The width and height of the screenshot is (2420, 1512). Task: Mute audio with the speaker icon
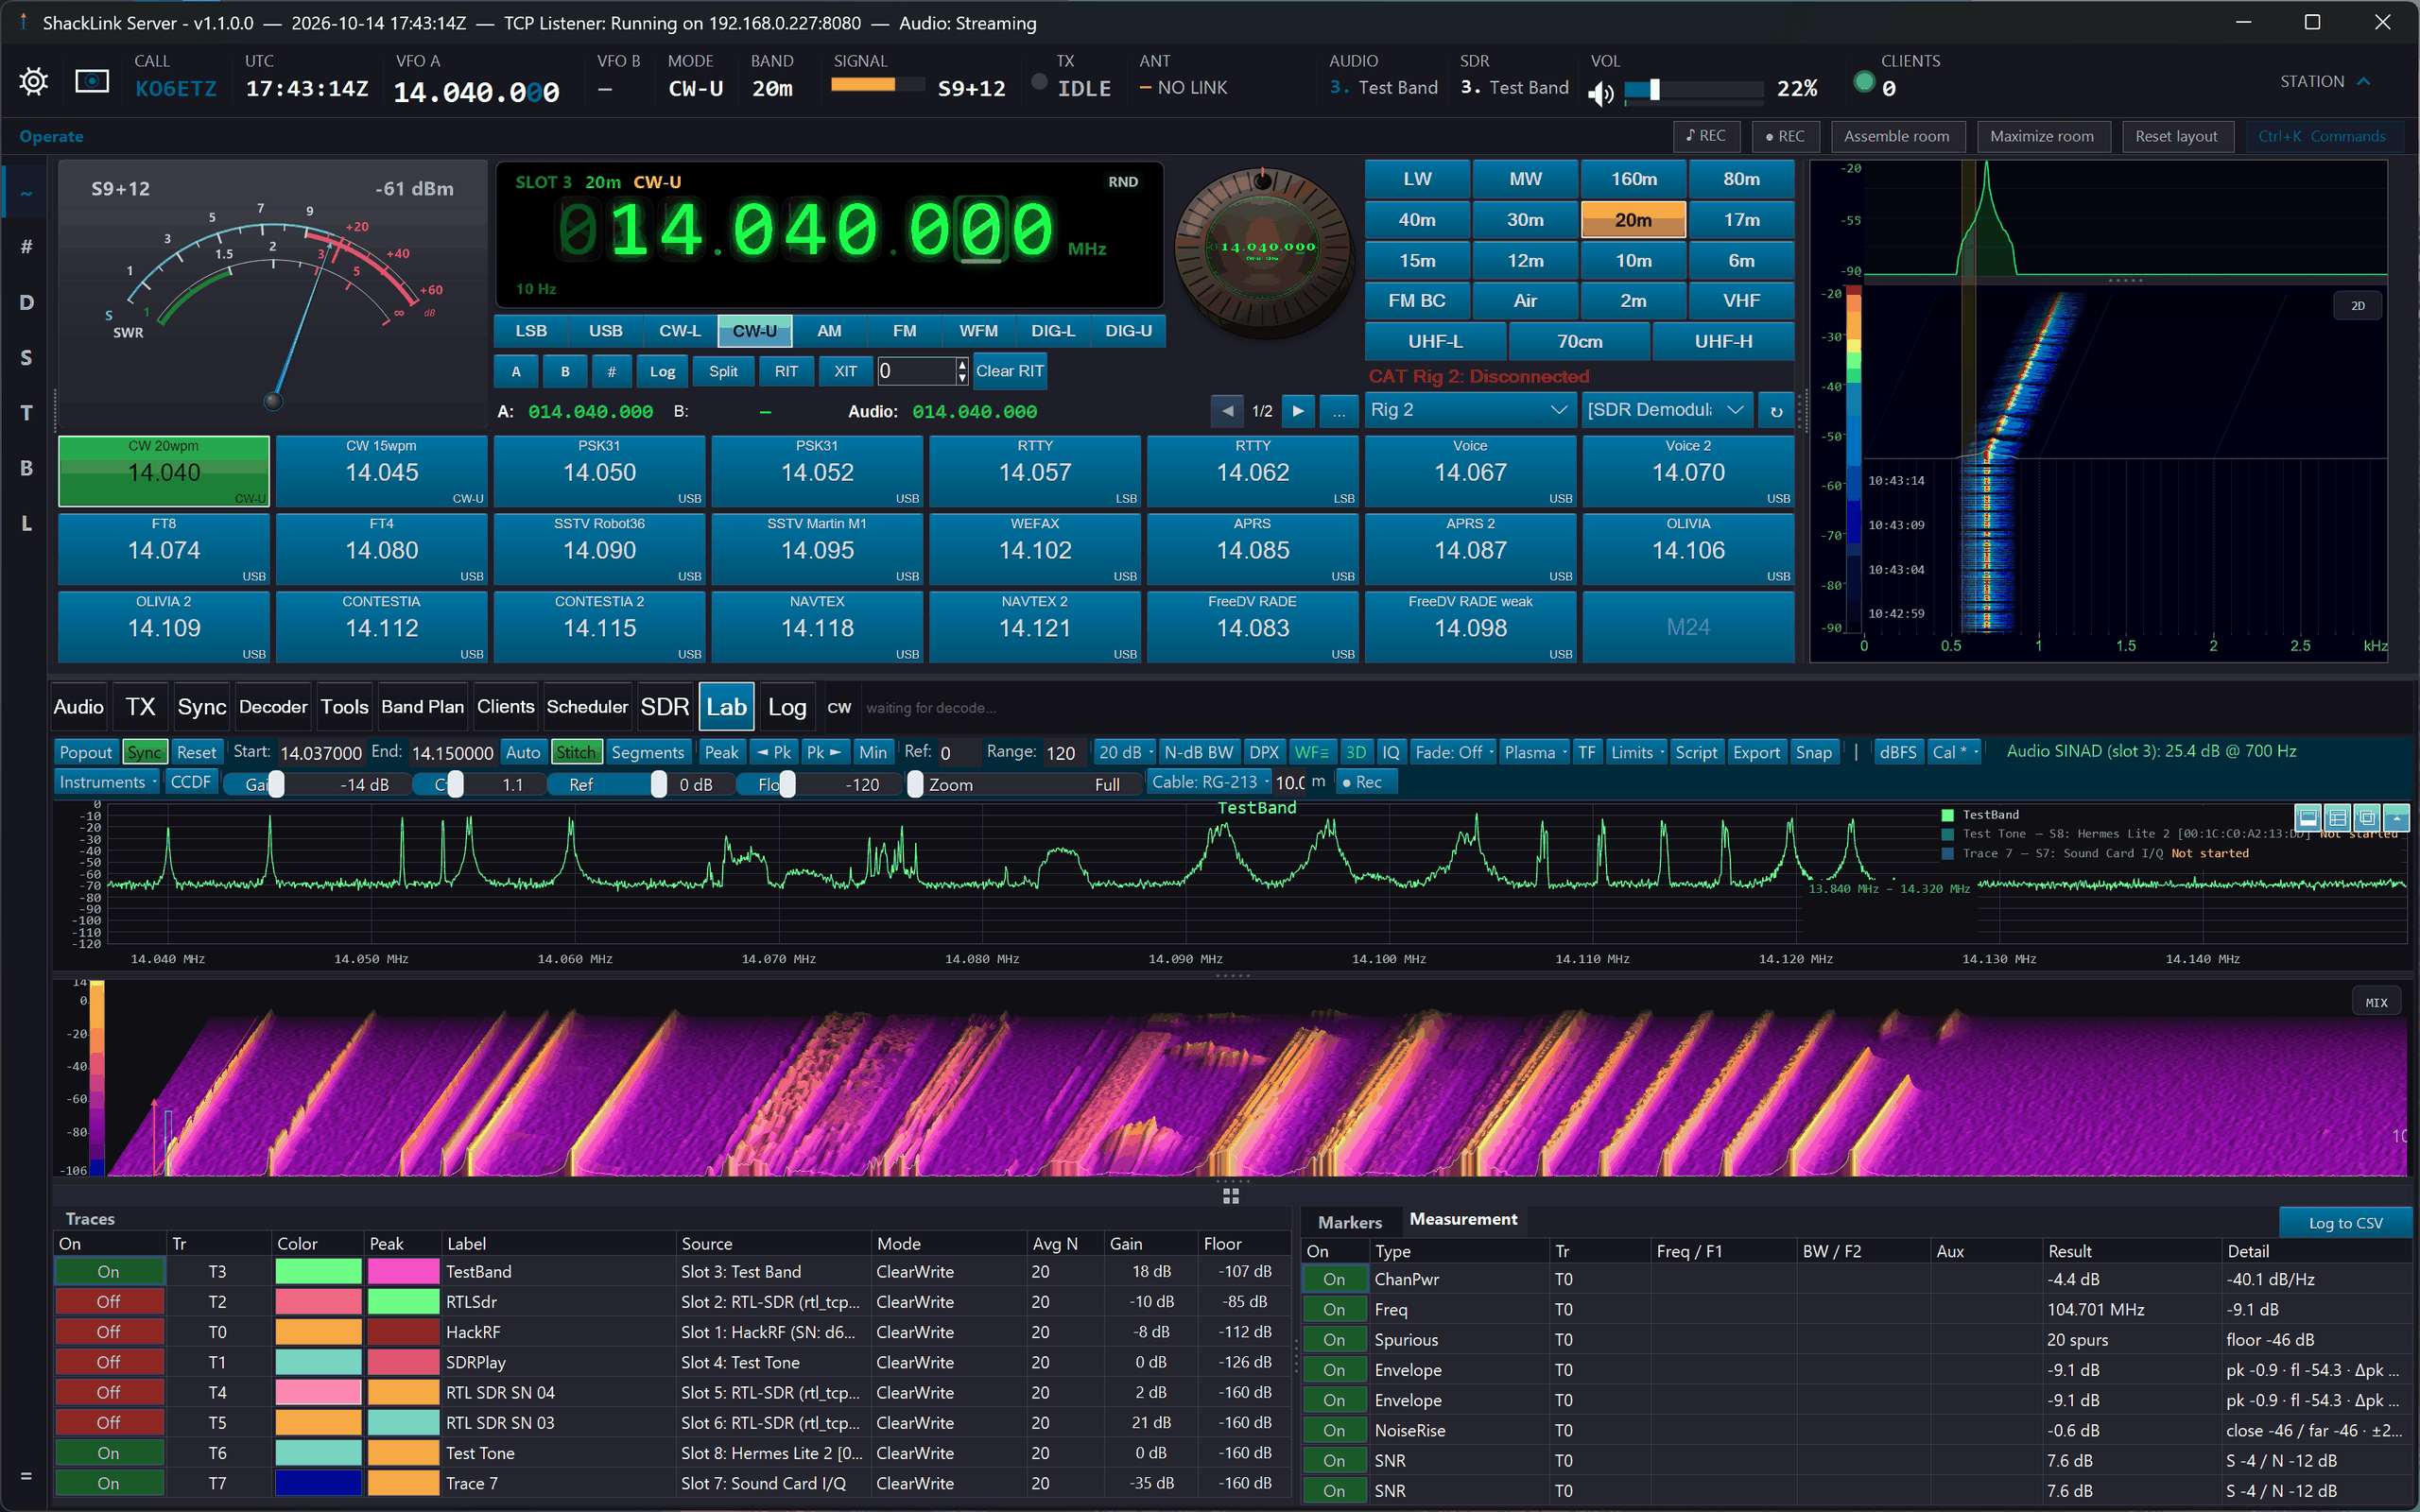click(x=1601, y=94)
